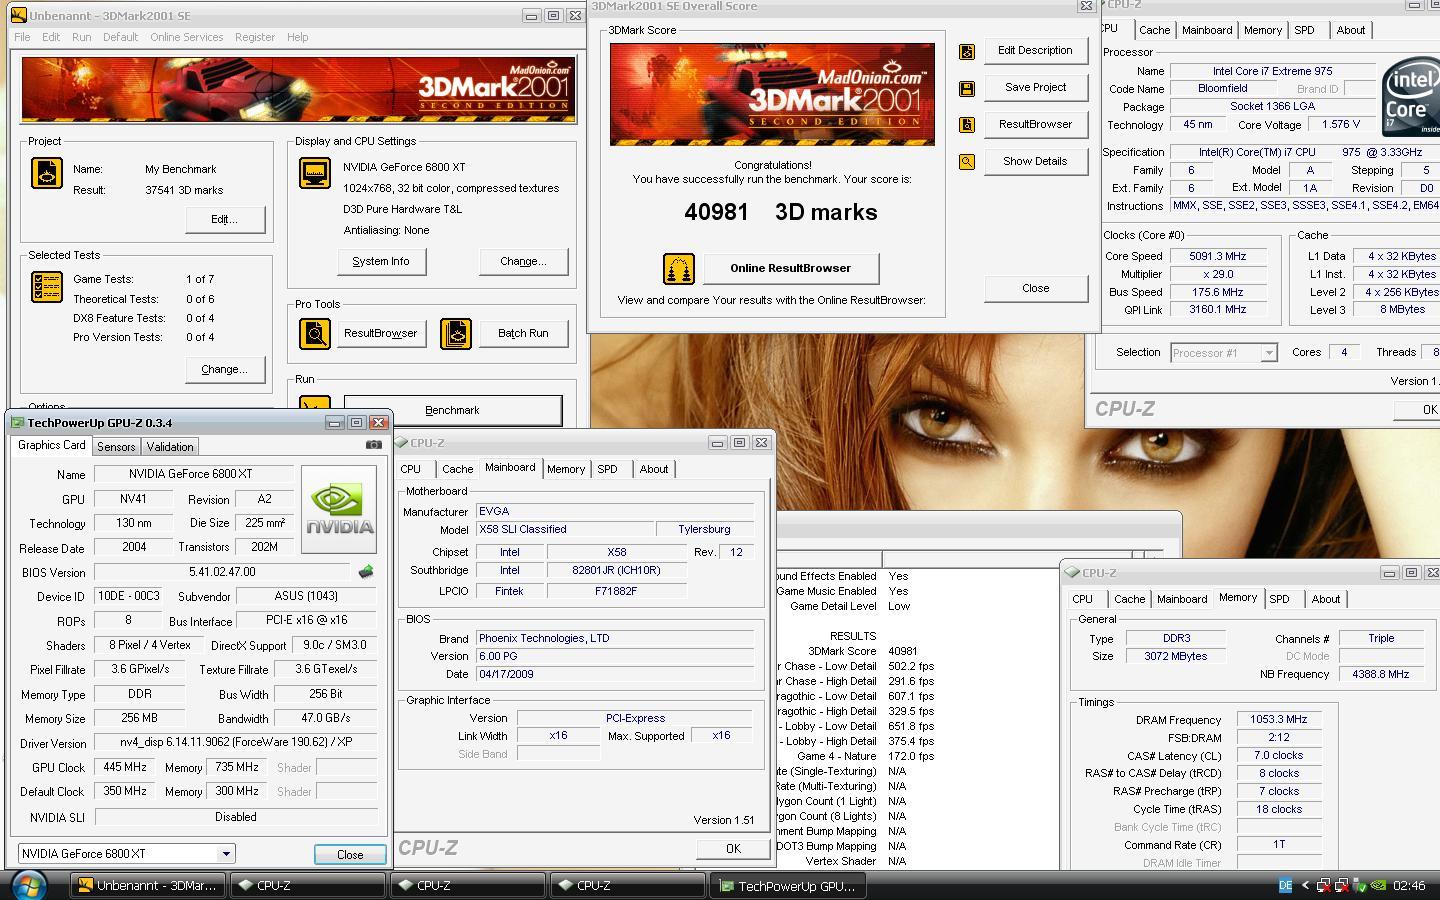Screen dimensions: 1440x900
Task: Click the Save Project button
Action: pos(1036,87)
